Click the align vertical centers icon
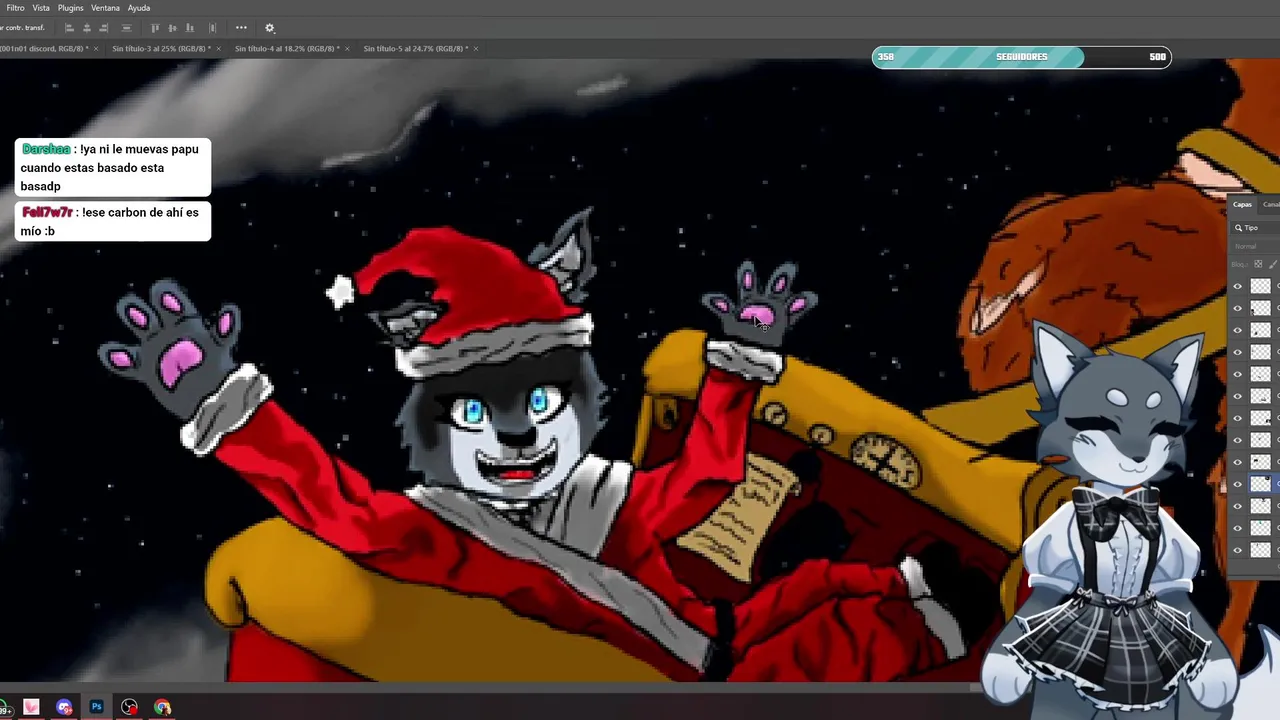 pos(174,28)
